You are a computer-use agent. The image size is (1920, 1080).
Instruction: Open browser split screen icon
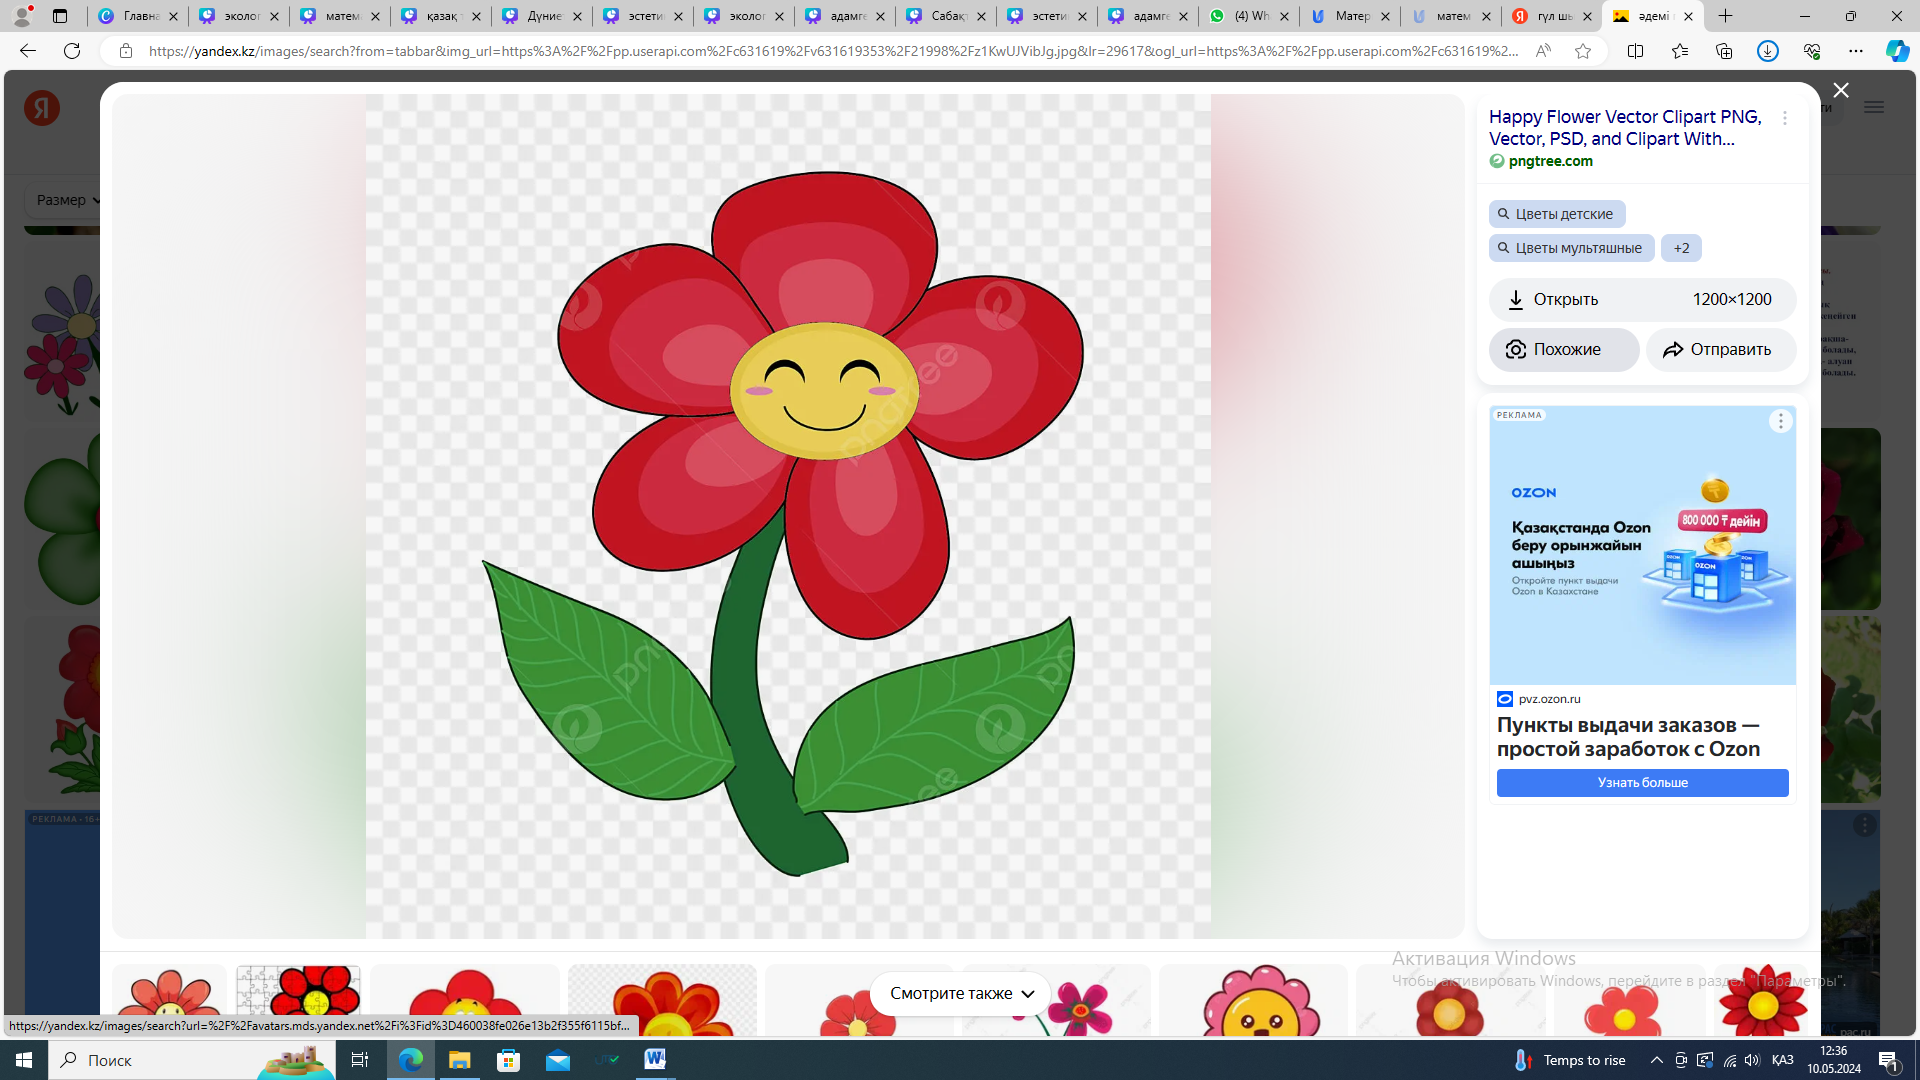pos(1635,51)
